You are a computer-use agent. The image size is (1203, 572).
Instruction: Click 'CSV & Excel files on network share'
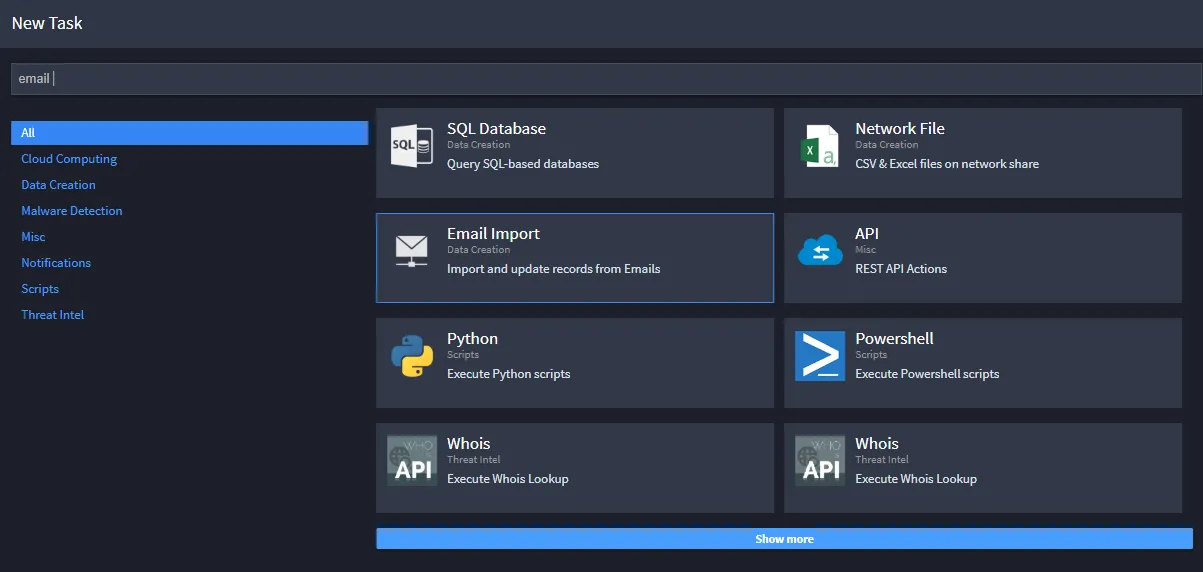(947, 164)
